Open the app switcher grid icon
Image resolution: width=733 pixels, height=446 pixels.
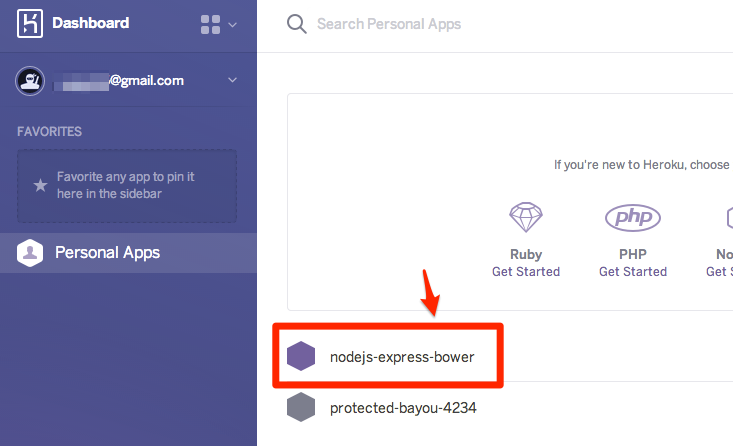[x=210, y=24]
